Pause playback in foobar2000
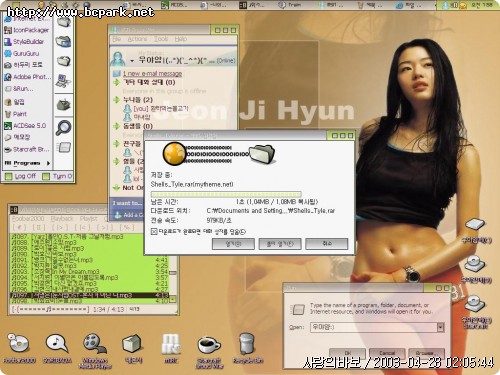This screenshot has width=500, height=375. (39, 228)
